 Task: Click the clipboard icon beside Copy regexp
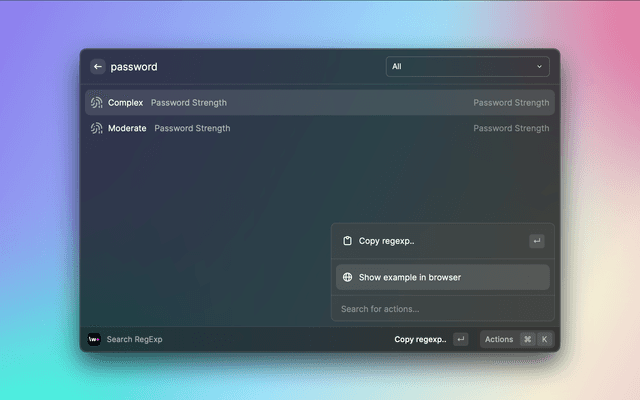(347, 241)
